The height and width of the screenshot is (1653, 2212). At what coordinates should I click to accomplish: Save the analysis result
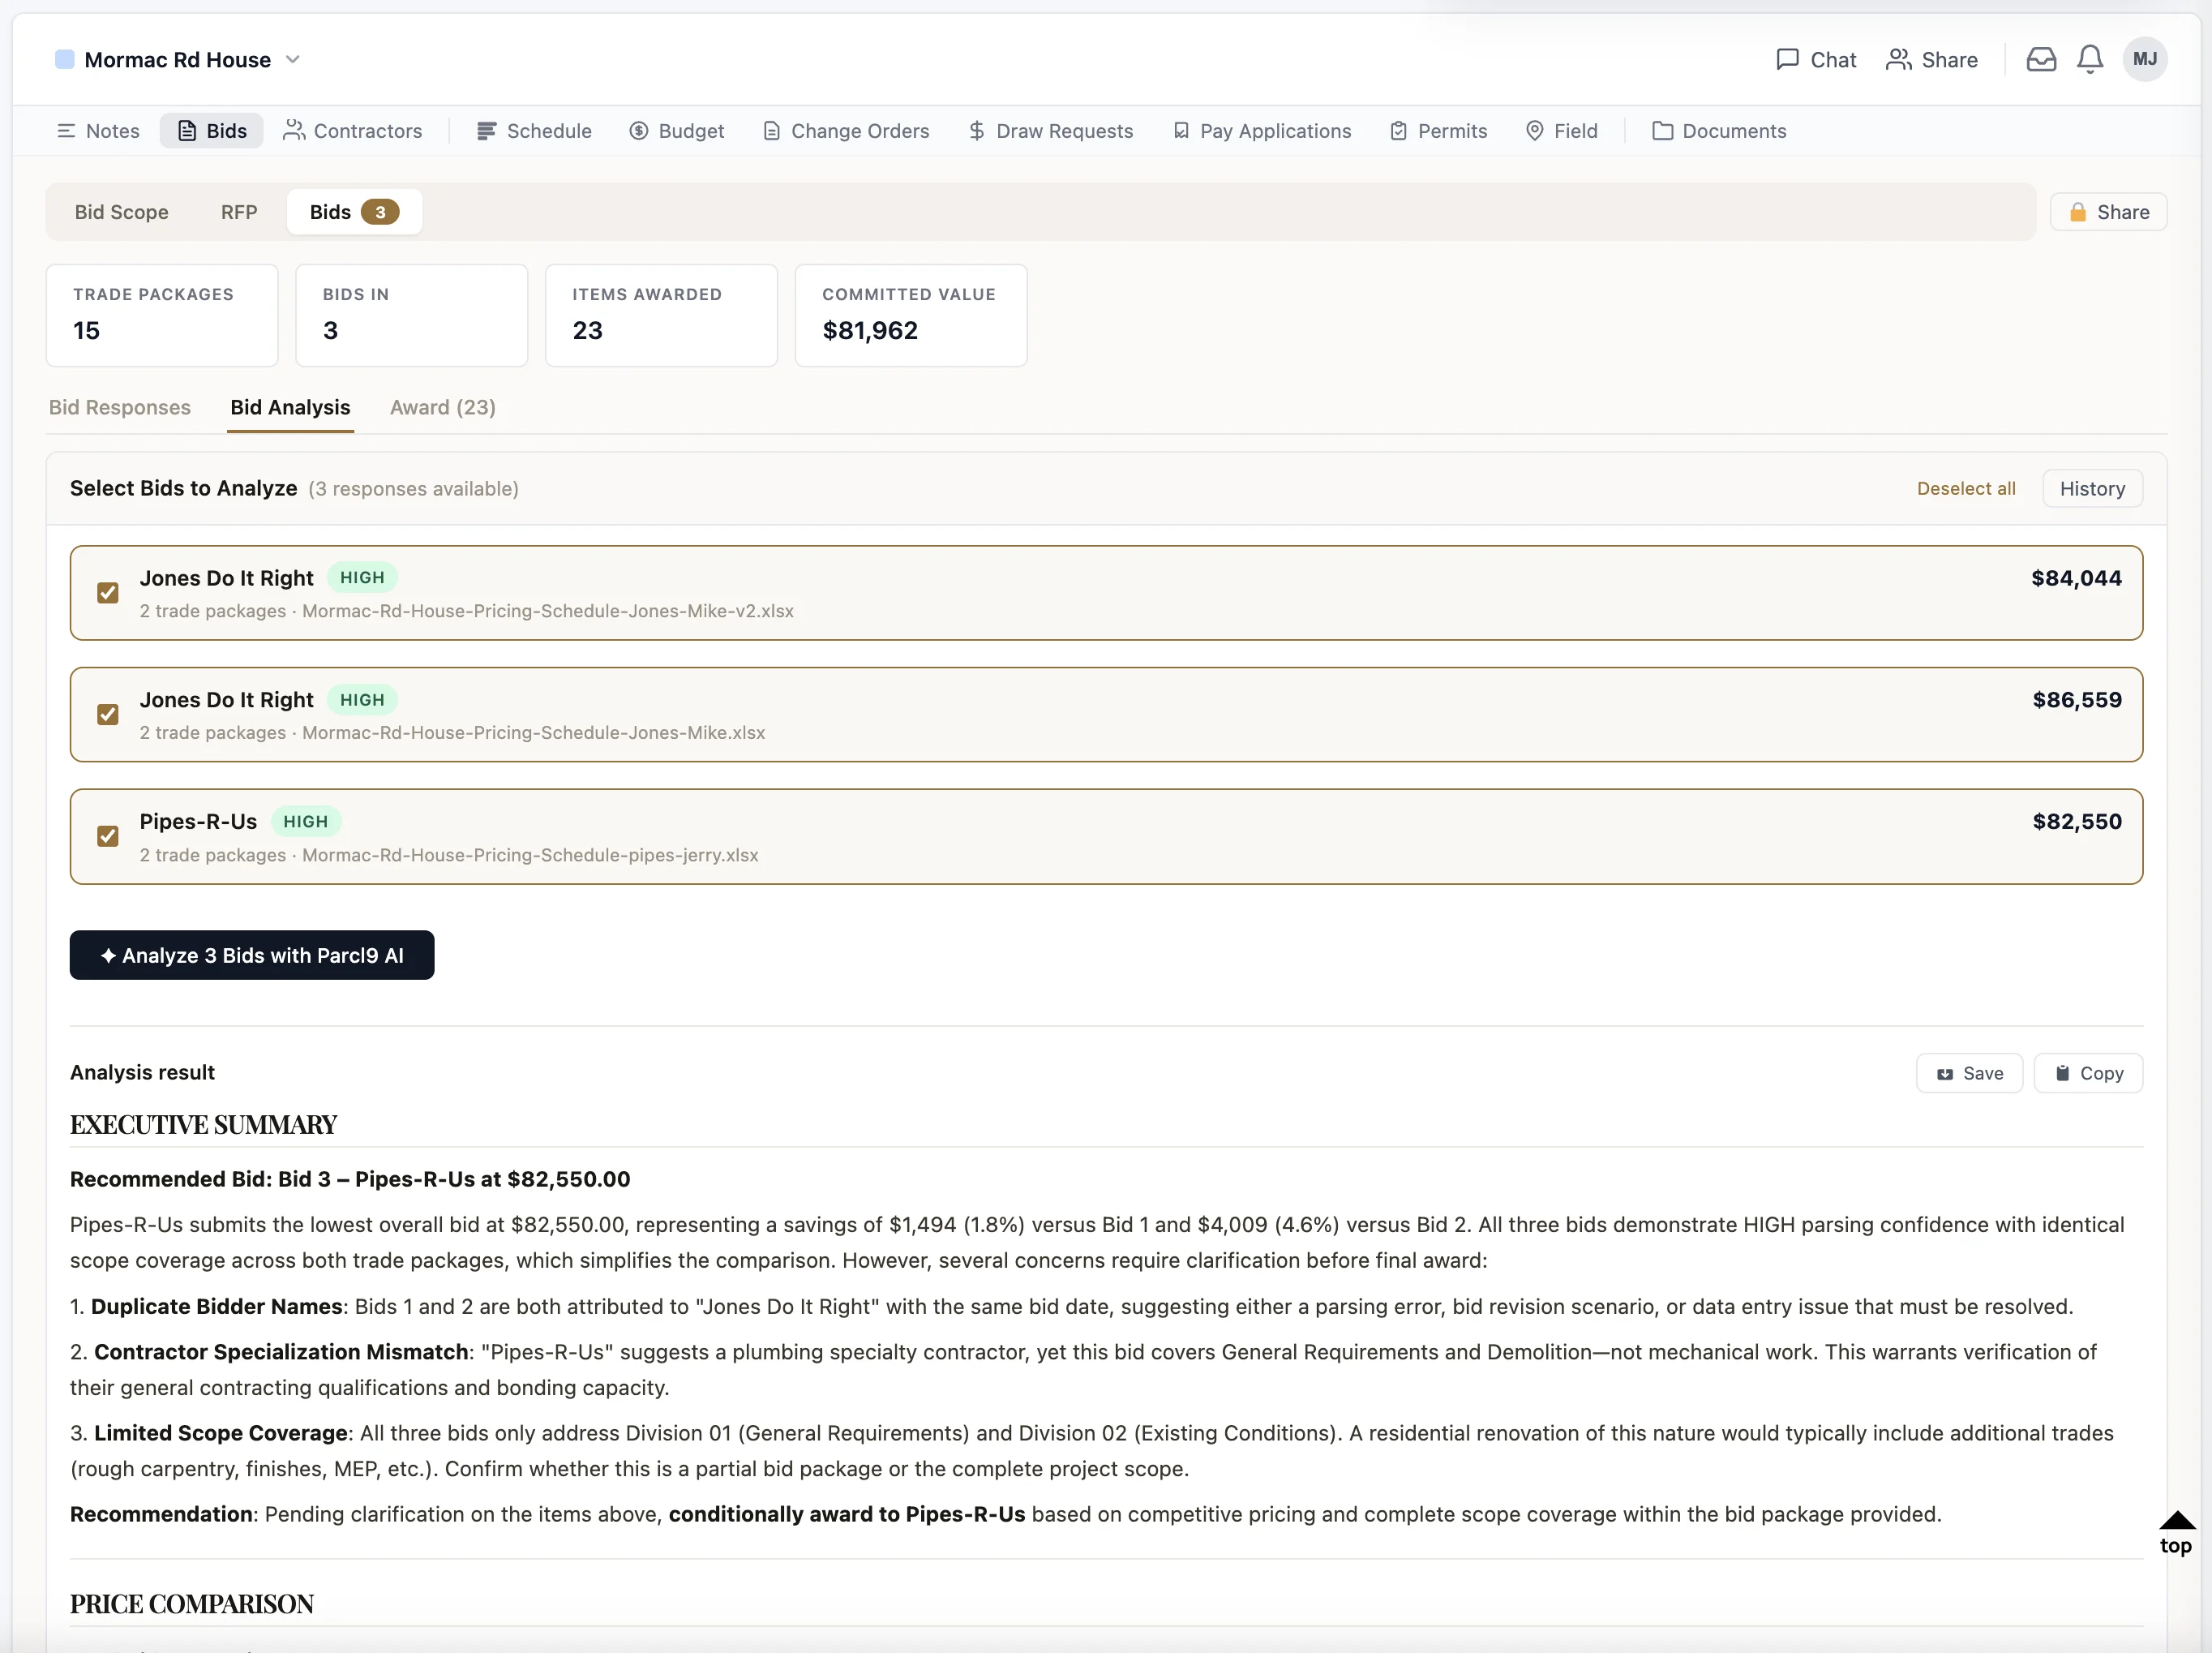tap(1969, 1073)
